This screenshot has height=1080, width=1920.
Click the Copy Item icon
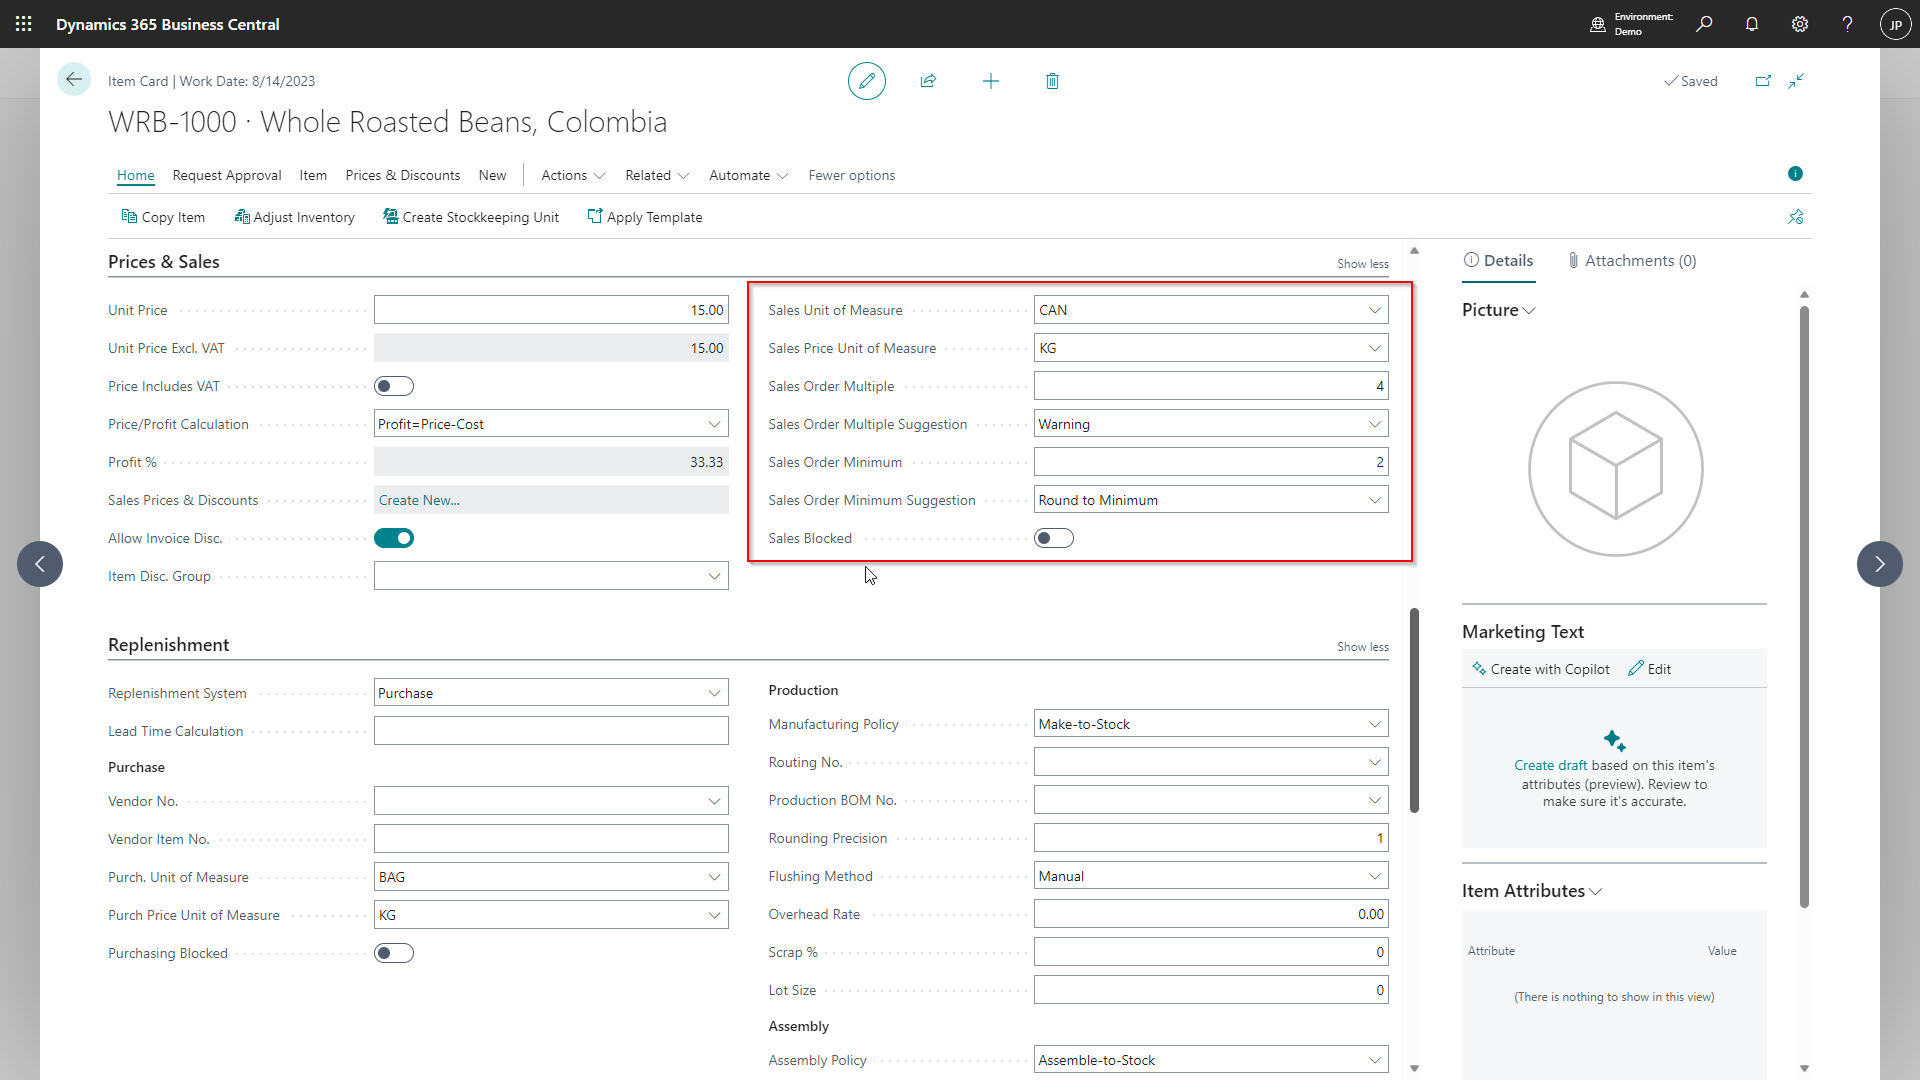click(x=128, y=216)
